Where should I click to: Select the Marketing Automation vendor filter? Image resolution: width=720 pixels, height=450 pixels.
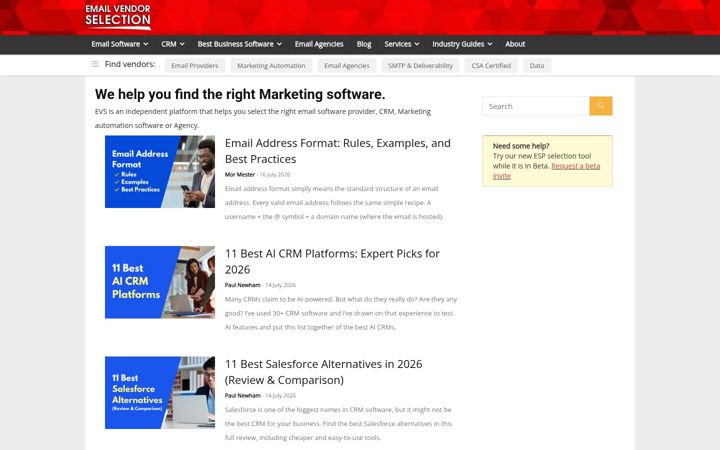point(271,66)
